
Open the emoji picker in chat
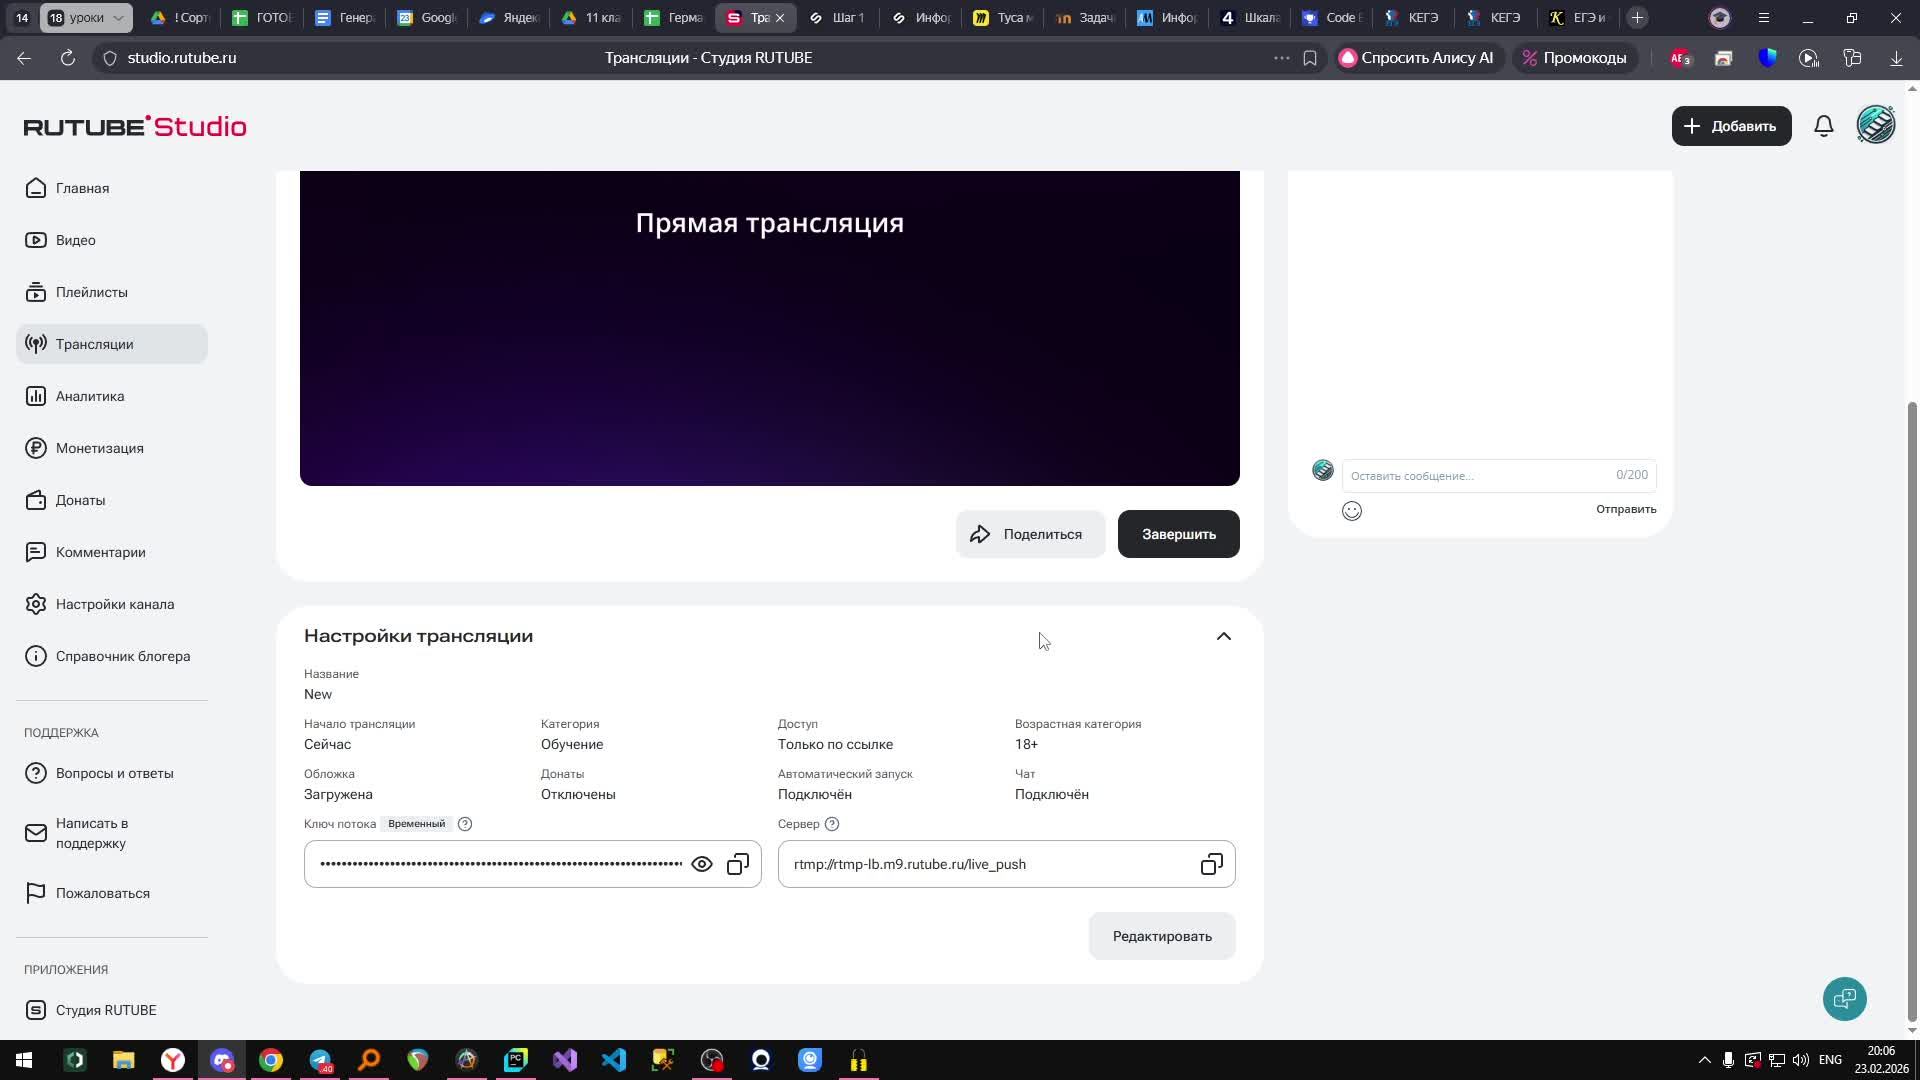1352,511
